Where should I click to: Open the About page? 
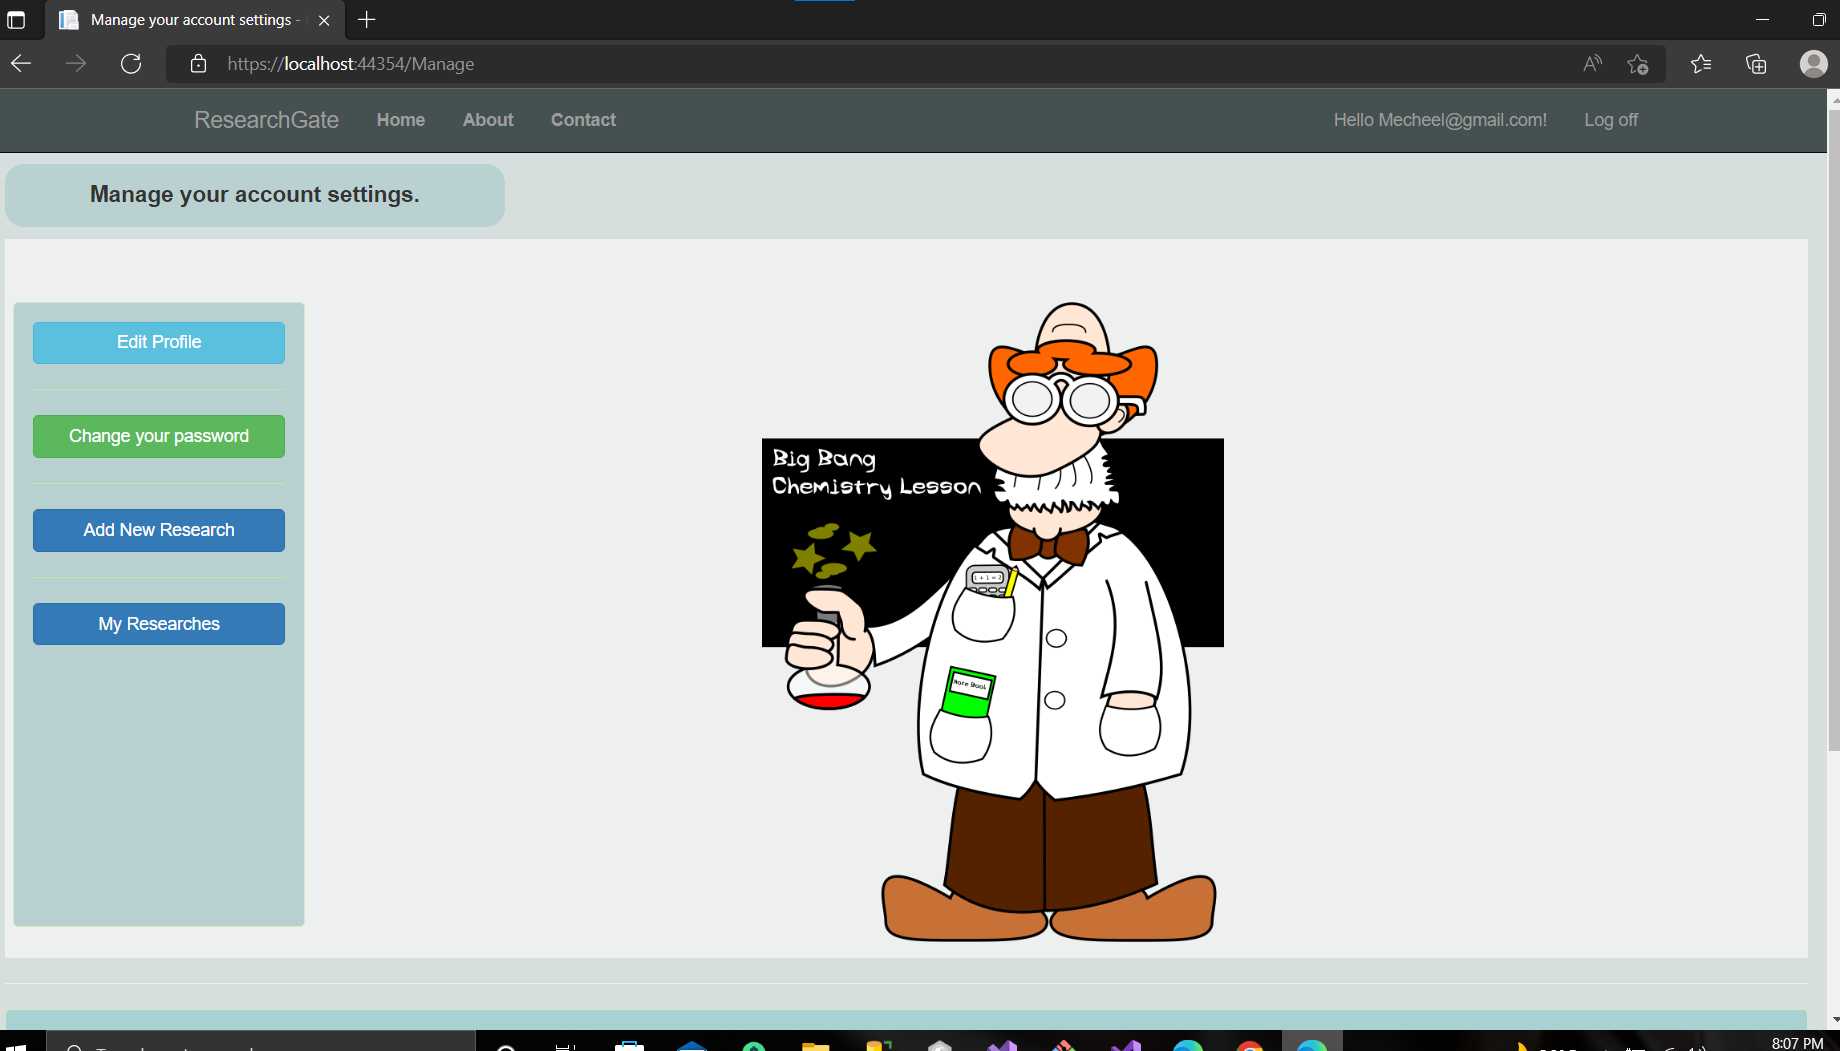point(487,120)
